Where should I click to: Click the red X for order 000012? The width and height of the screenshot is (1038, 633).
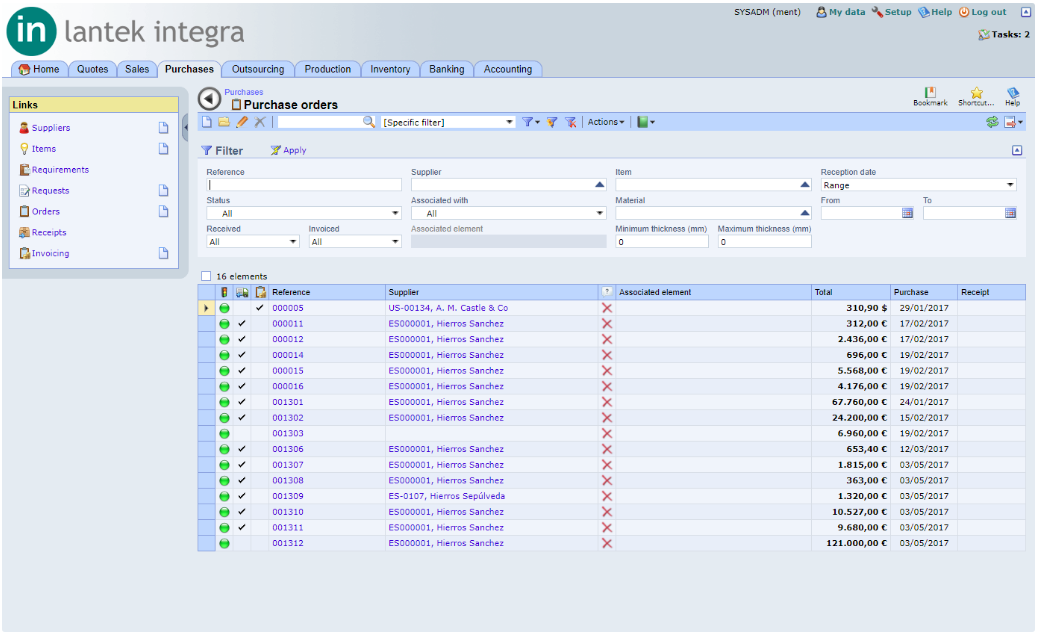[606, 339]
